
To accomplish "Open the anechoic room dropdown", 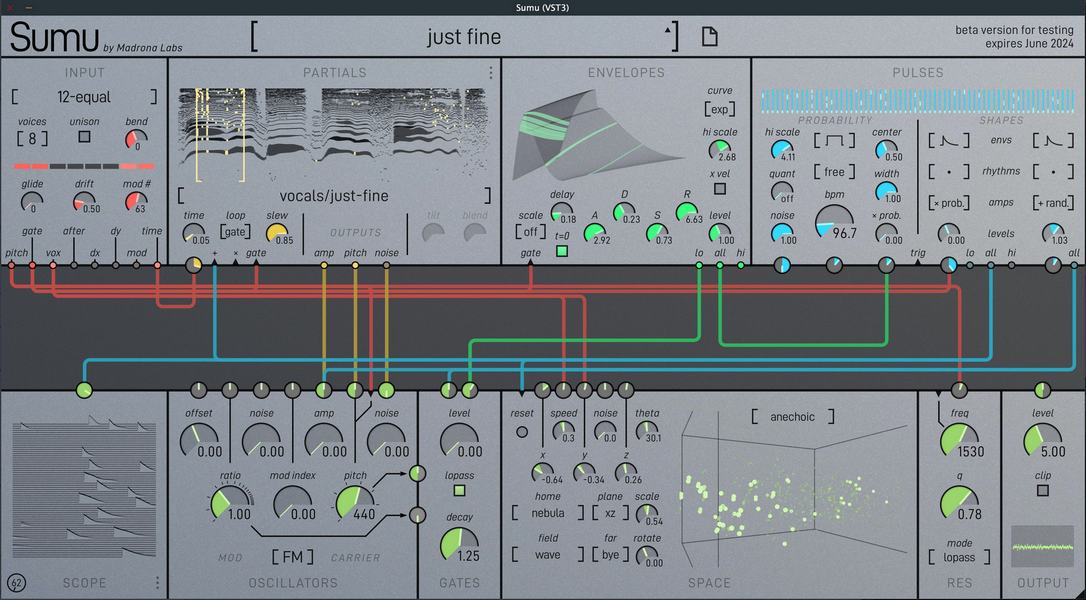I will click(x=792, y=417).
